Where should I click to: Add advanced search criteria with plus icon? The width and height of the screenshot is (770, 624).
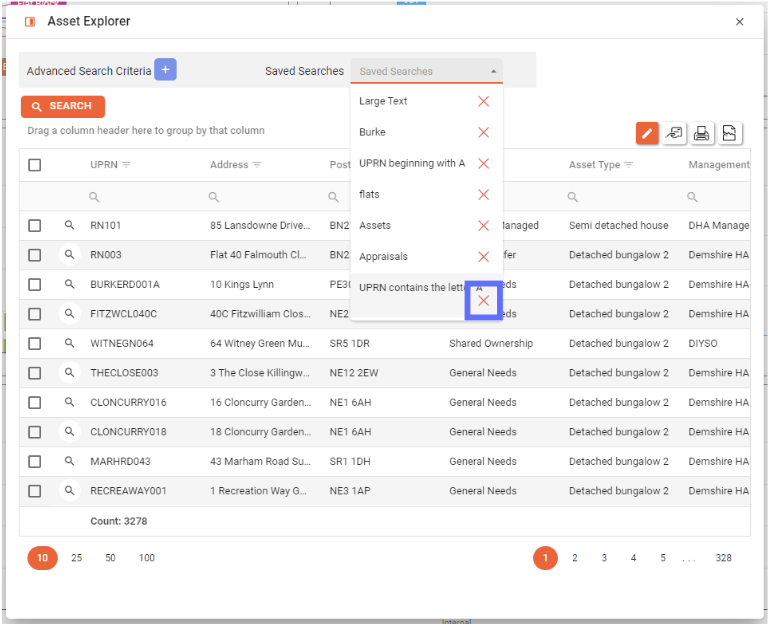165,70
